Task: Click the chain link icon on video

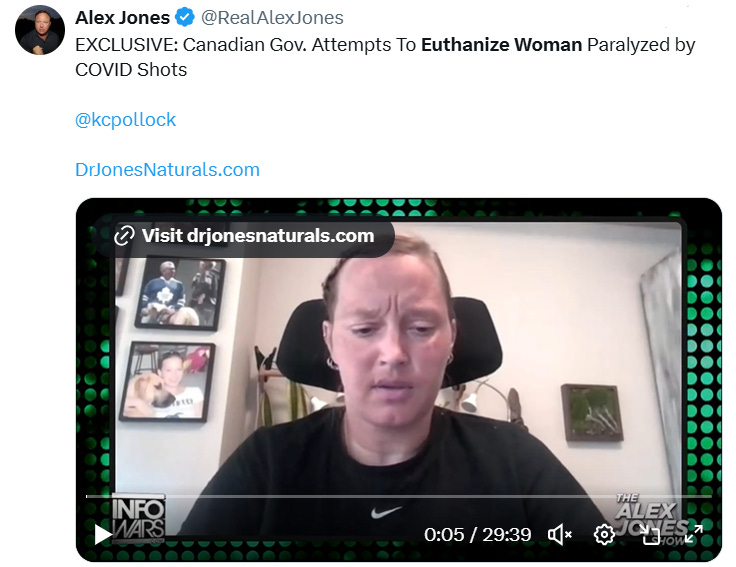Action: click(x=124, y=236)
